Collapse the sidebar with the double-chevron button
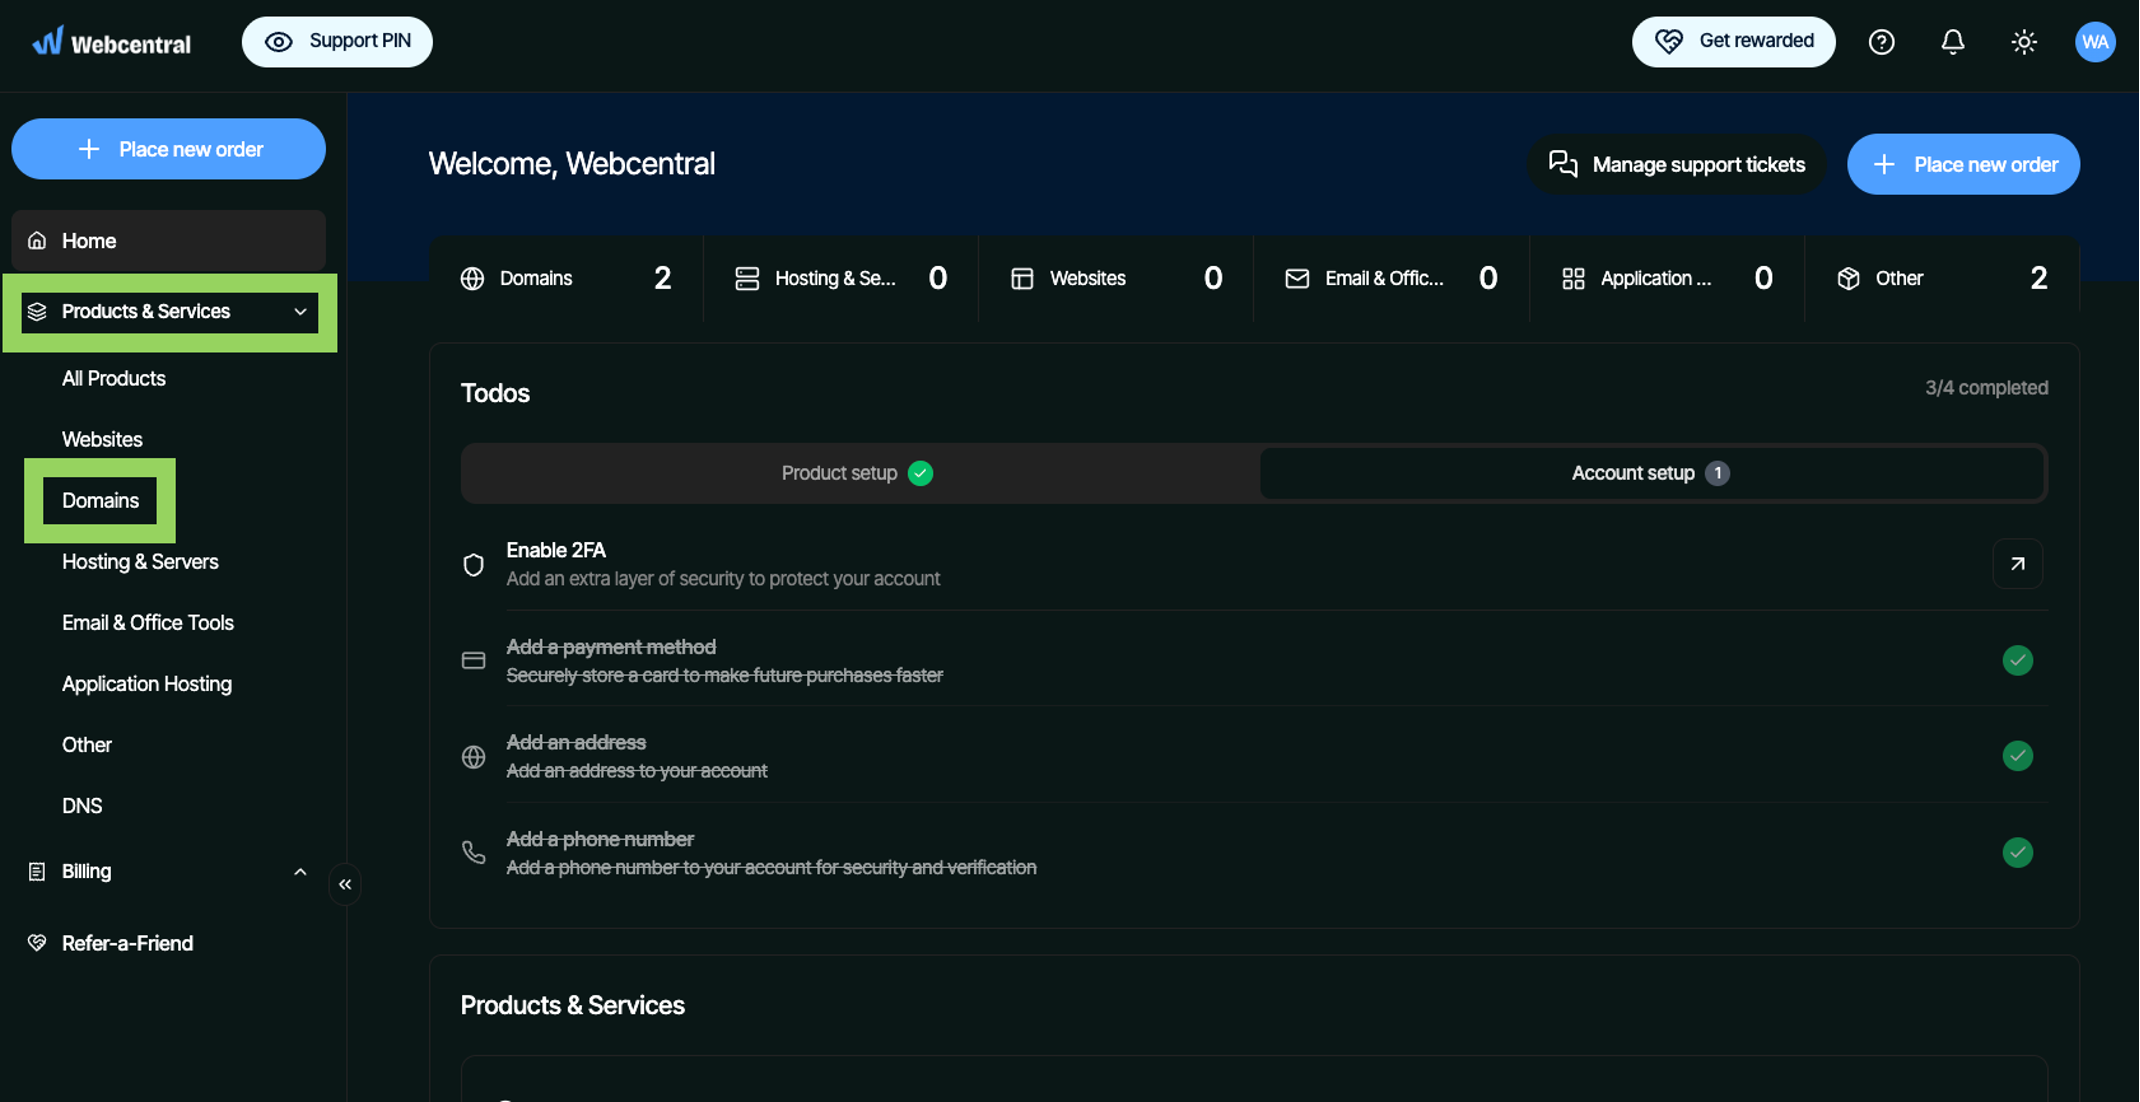2140x1102 pixels. click(x=345, y=884)
